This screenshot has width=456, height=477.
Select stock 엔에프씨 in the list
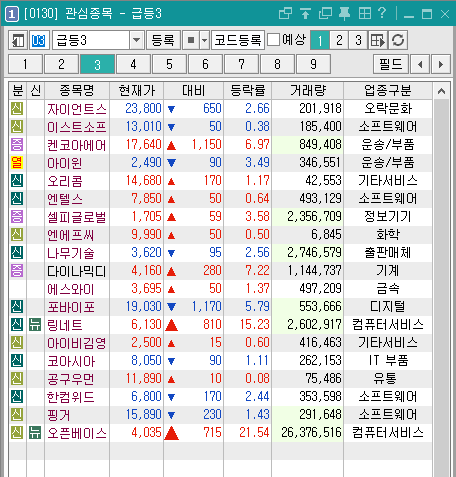click(71, 235)
